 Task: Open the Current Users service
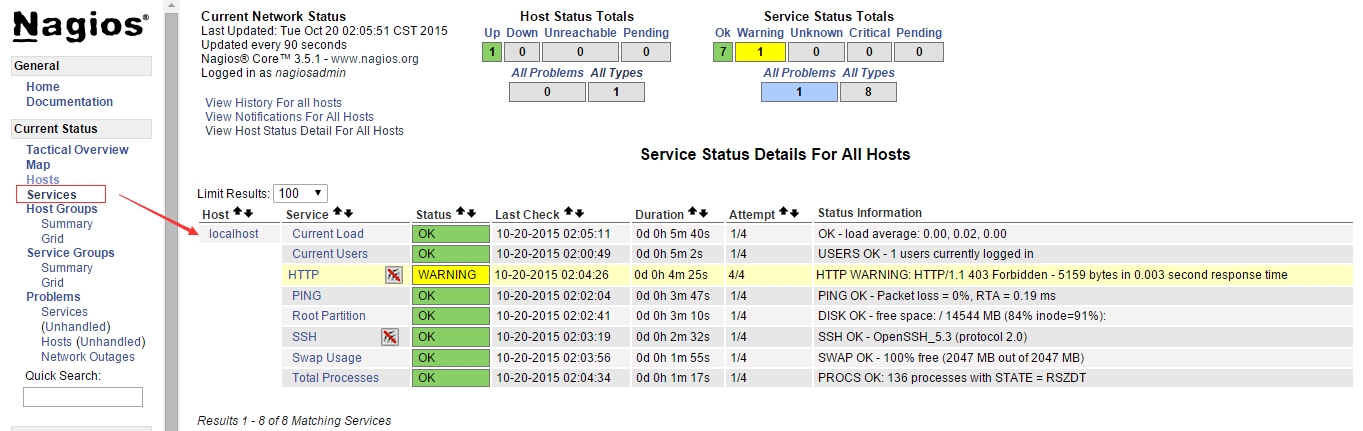click(330, 254)
